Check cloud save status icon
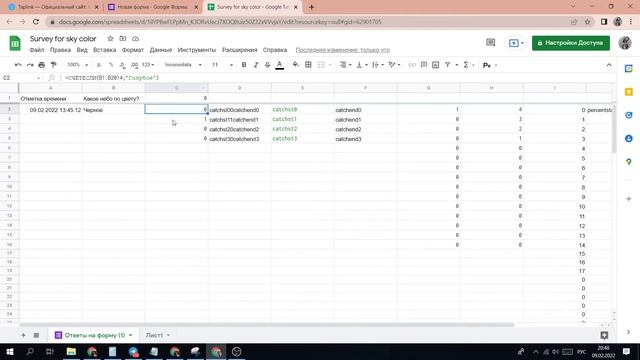The height and width of the screenshot is (360, 640). point(136,38)
